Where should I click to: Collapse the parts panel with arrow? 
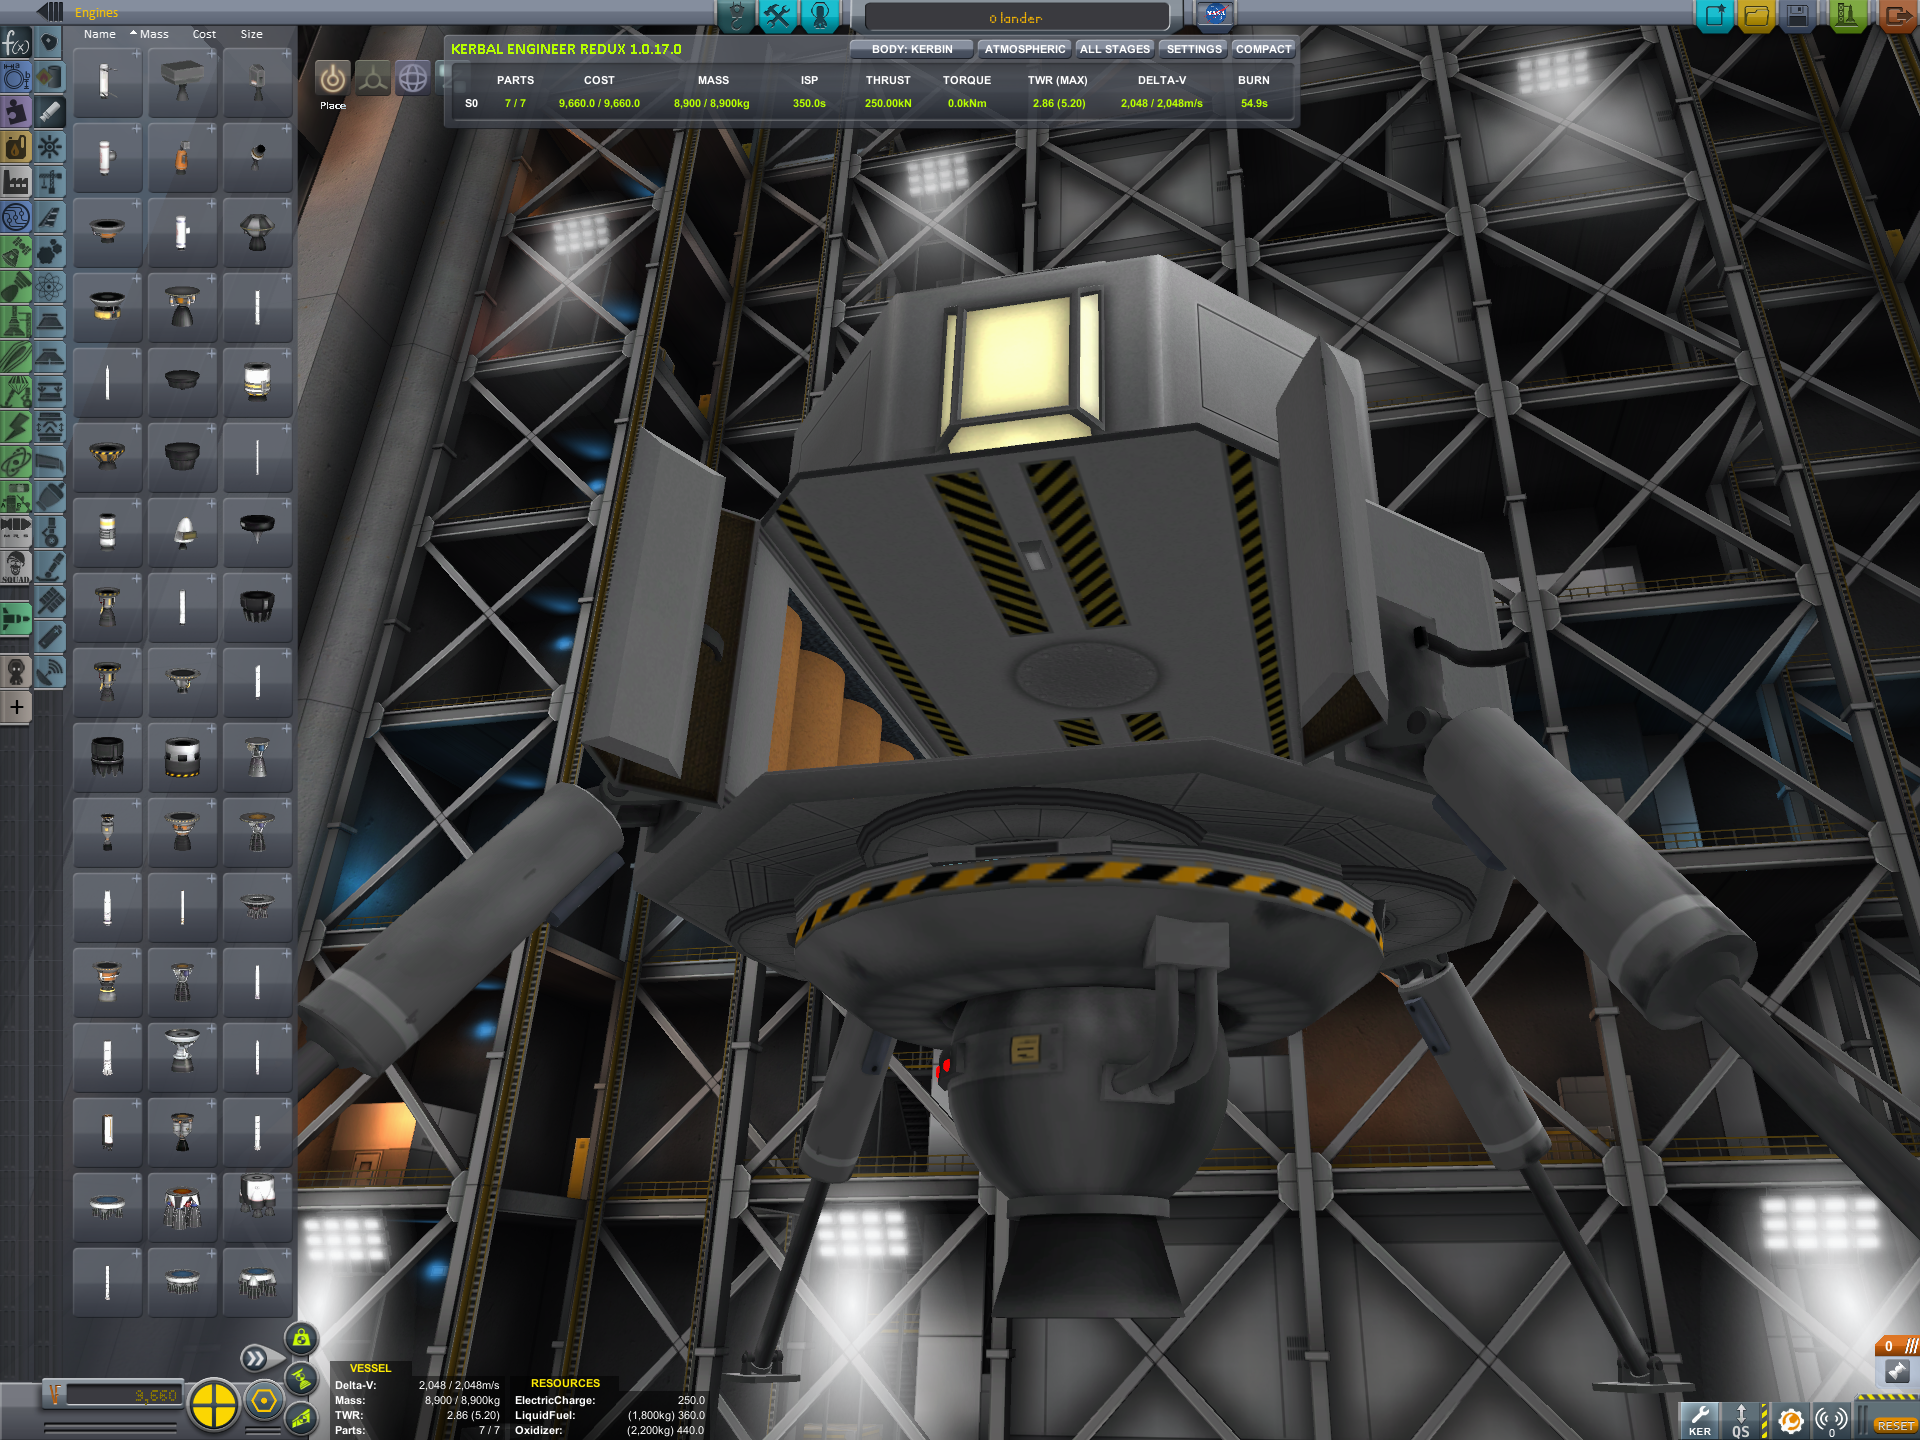pos(50,12)
